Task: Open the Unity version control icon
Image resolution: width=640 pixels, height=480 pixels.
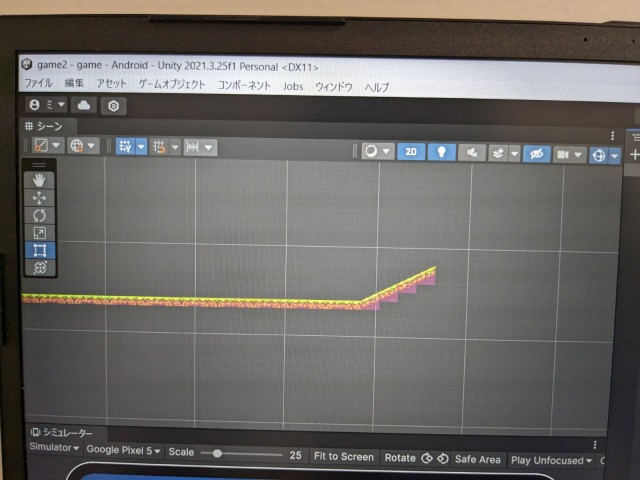Action: [115, 105]
